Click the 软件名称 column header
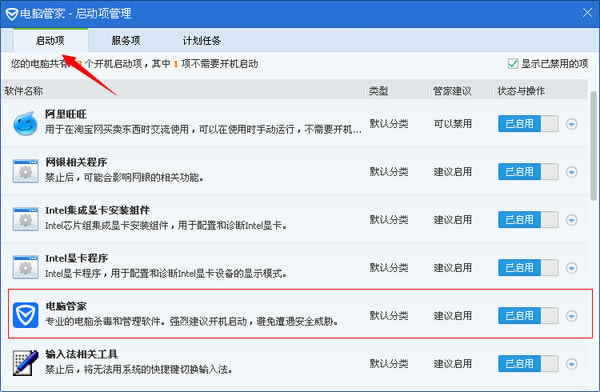Image resolution: width=600 pixels, height=392 pixels. [24, 91]
